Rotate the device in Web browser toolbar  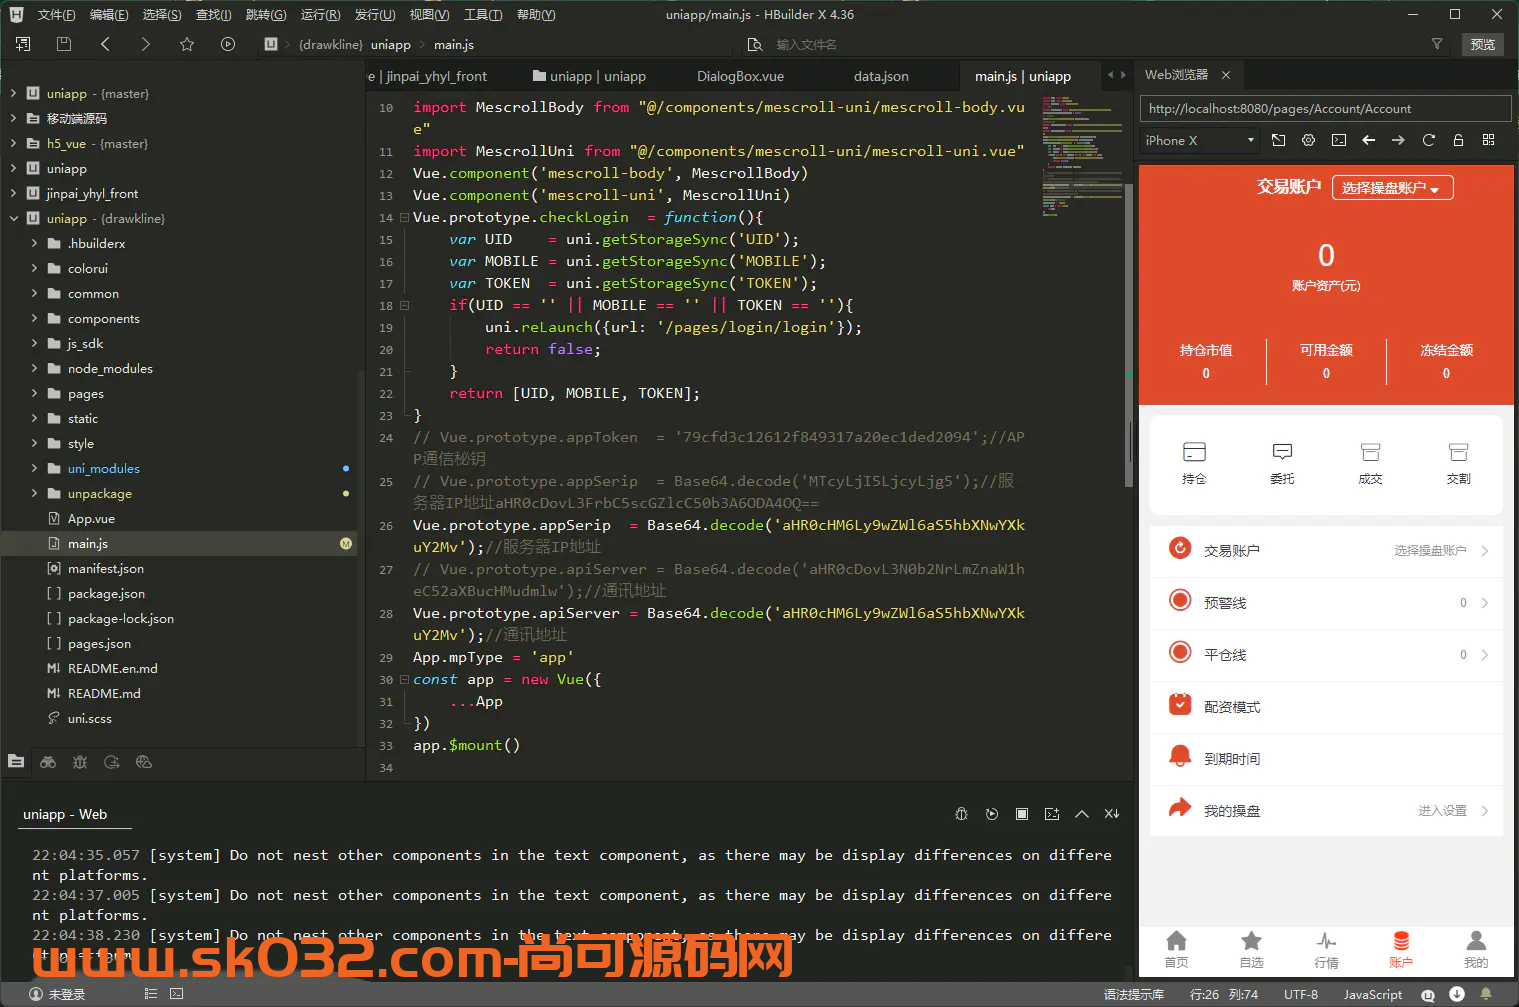click(1279, 140)
